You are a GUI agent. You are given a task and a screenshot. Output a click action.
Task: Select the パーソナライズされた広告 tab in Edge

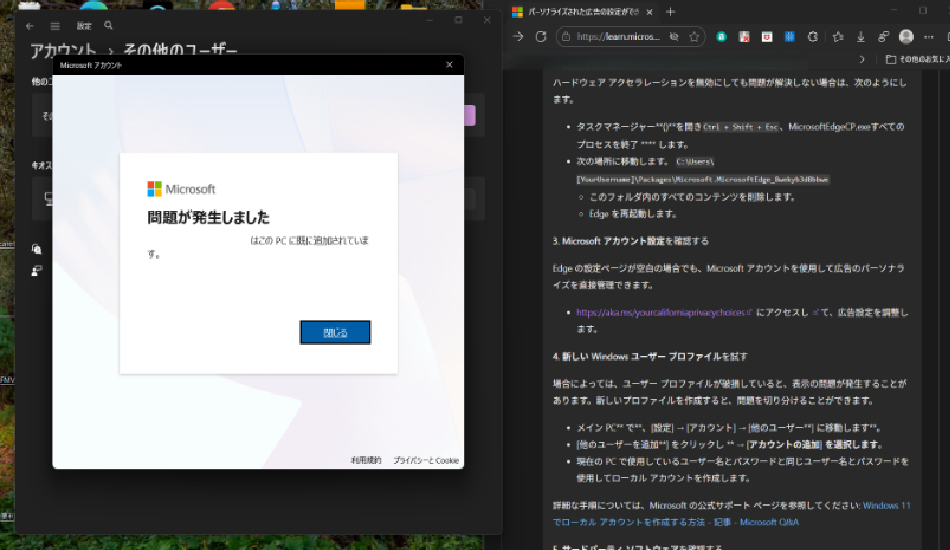(x=583, y=12)
